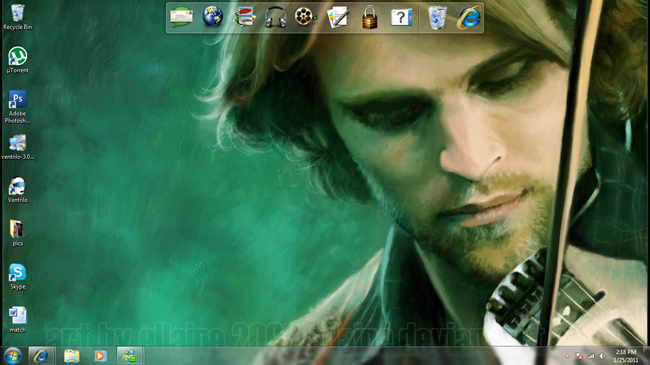Click the mail envelope dock icon
Image resolution: width=650 pixels, height=365 pixels.
click(181, 17)
